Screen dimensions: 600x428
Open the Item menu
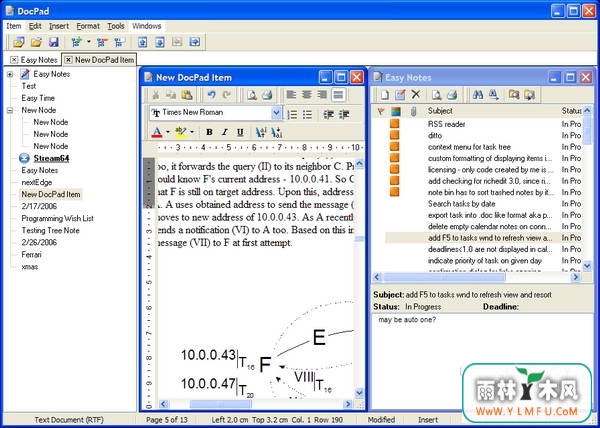click(x=14, y=26)
